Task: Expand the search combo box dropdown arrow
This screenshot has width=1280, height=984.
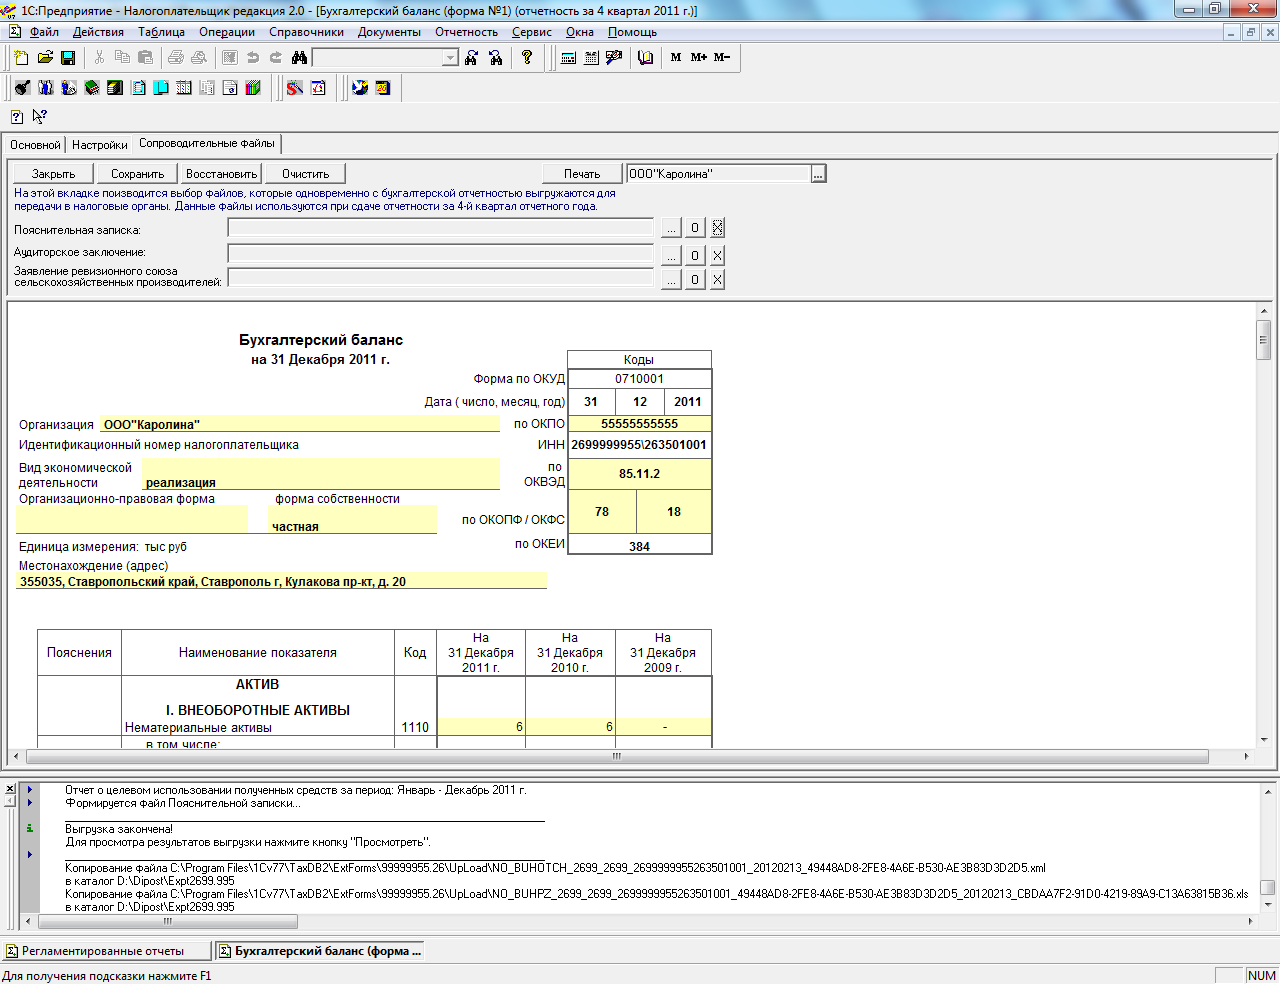Action: coord(450,58)
